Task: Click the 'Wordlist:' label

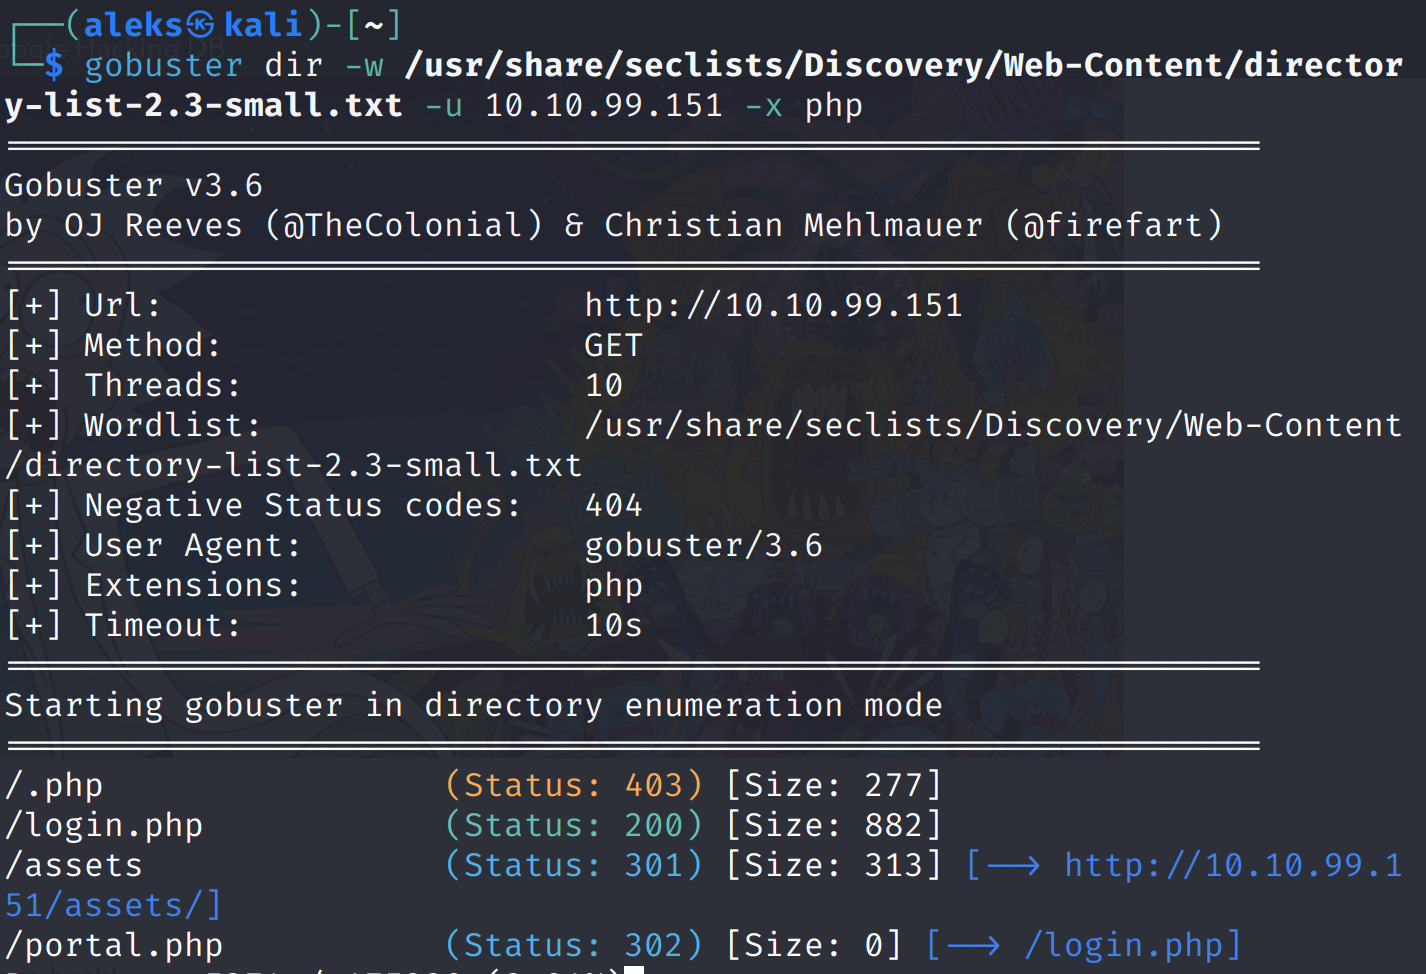Action: point(172,425)
